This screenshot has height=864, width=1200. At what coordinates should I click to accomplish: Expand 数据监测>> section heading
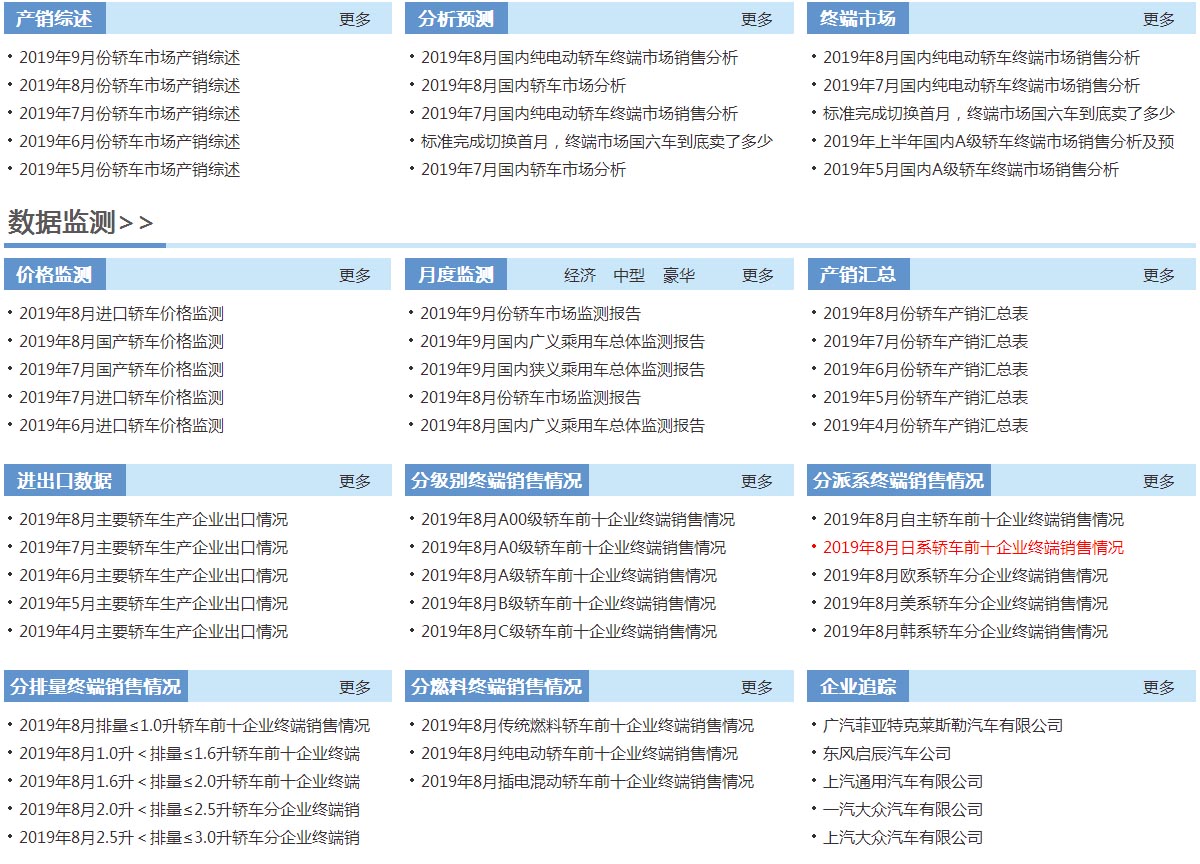(80, 223)
